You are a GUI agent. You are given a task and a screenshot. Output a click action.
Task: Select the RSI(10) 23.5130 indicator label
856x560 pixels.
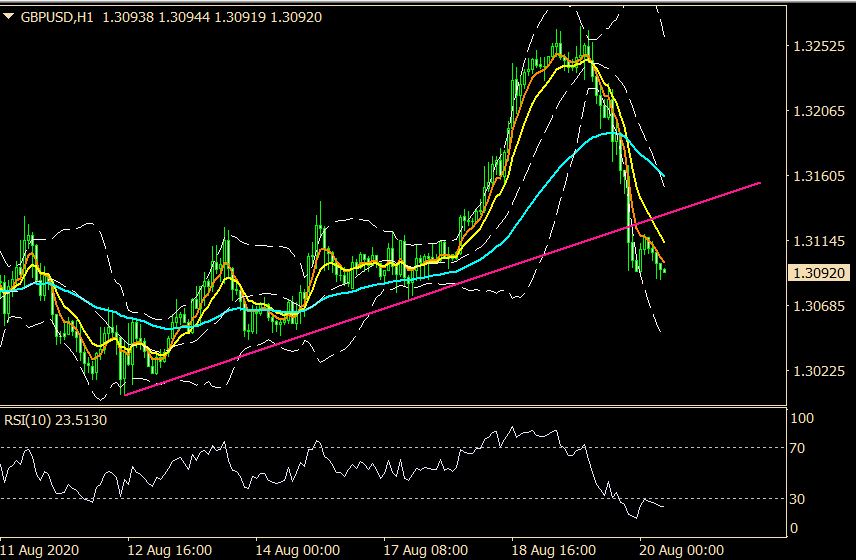pyautogui.click(x=56, y=420)
